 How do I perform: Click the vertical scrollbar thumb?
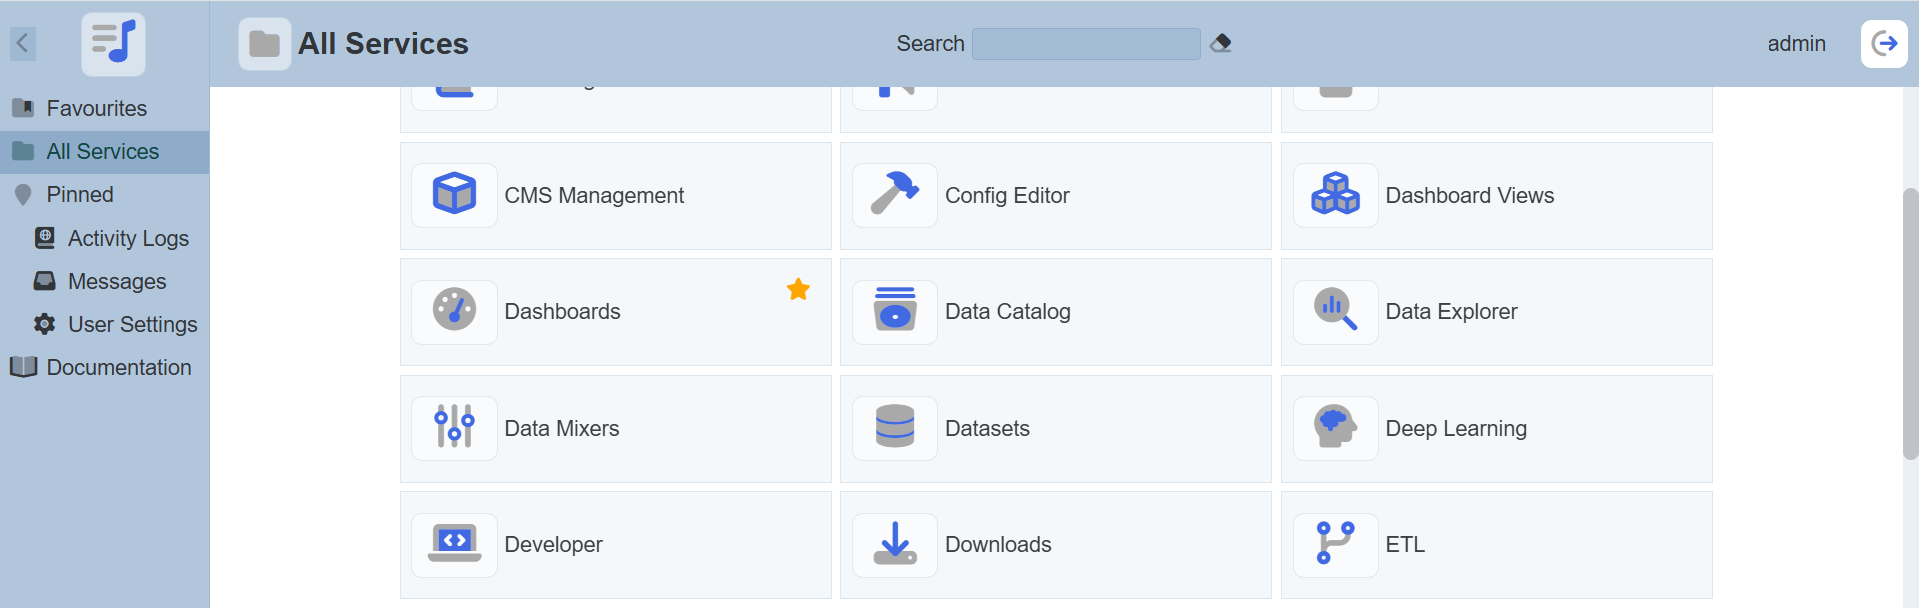coord(1910,322)
